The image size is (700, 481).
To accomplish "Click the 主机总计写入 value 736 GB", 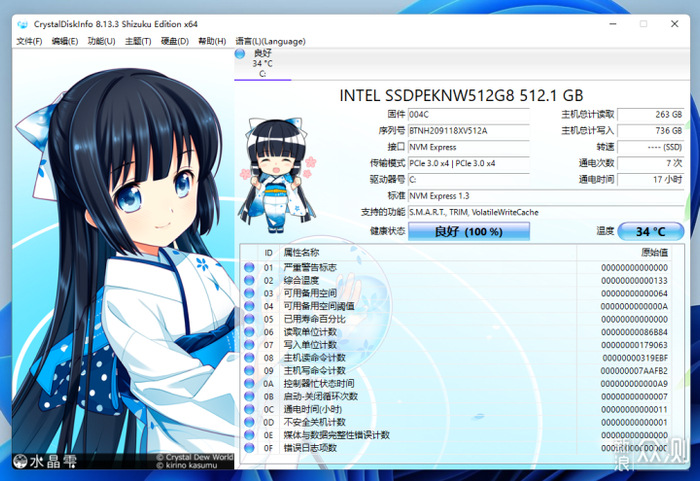I will (x=651, y=131).
